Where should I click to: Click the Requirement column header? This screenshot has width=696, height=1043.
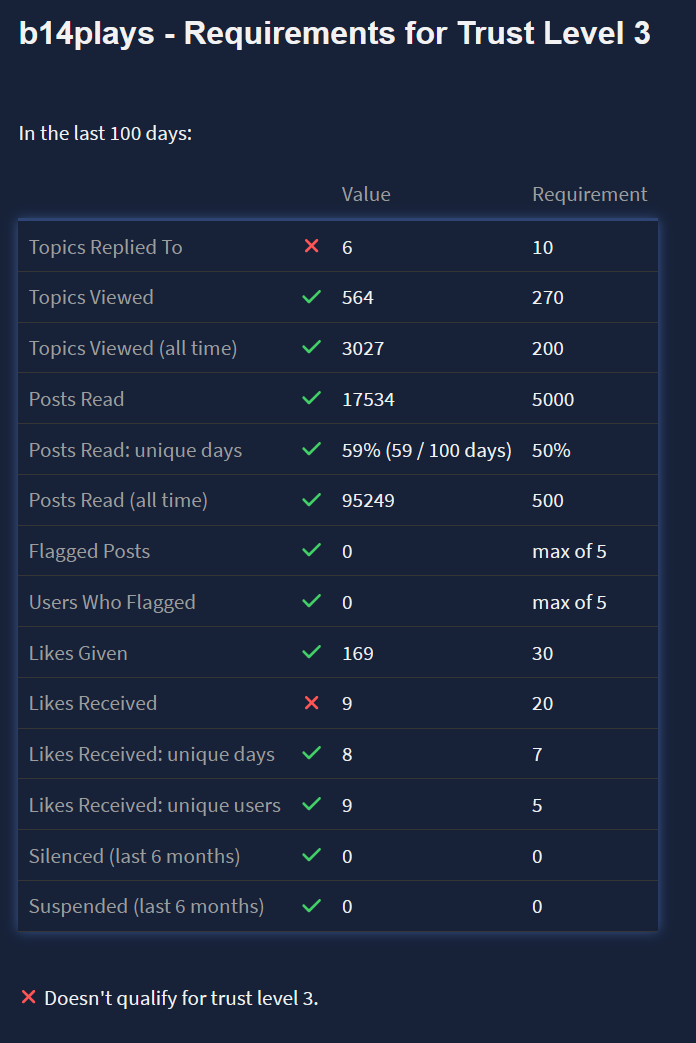coord(589,194)
